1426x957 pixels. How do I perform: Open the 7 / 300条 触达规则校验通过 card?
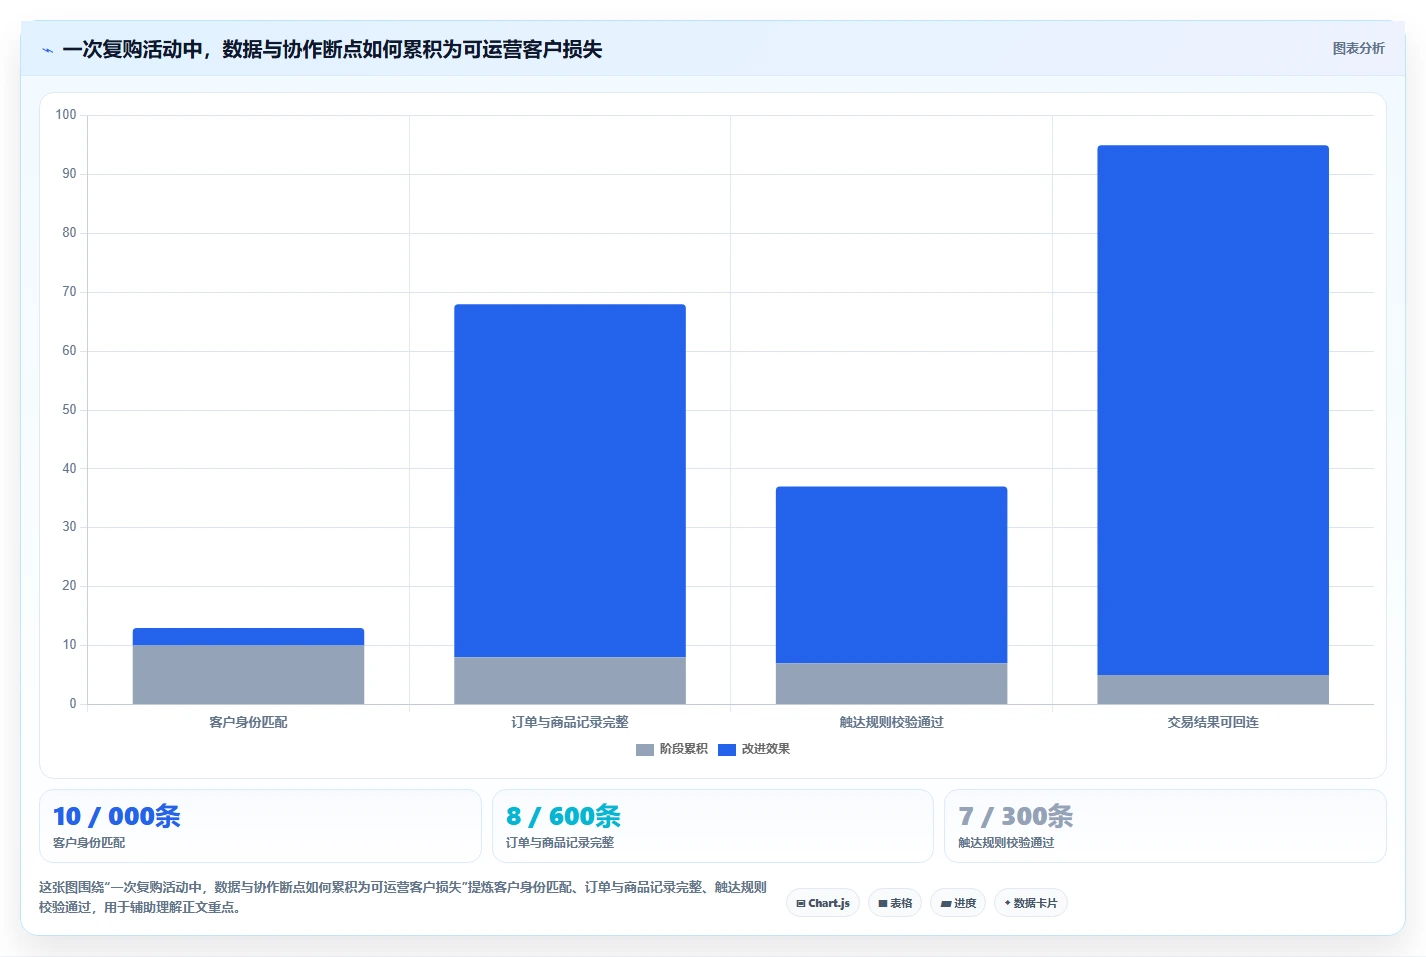click(x=1165, y=826)
